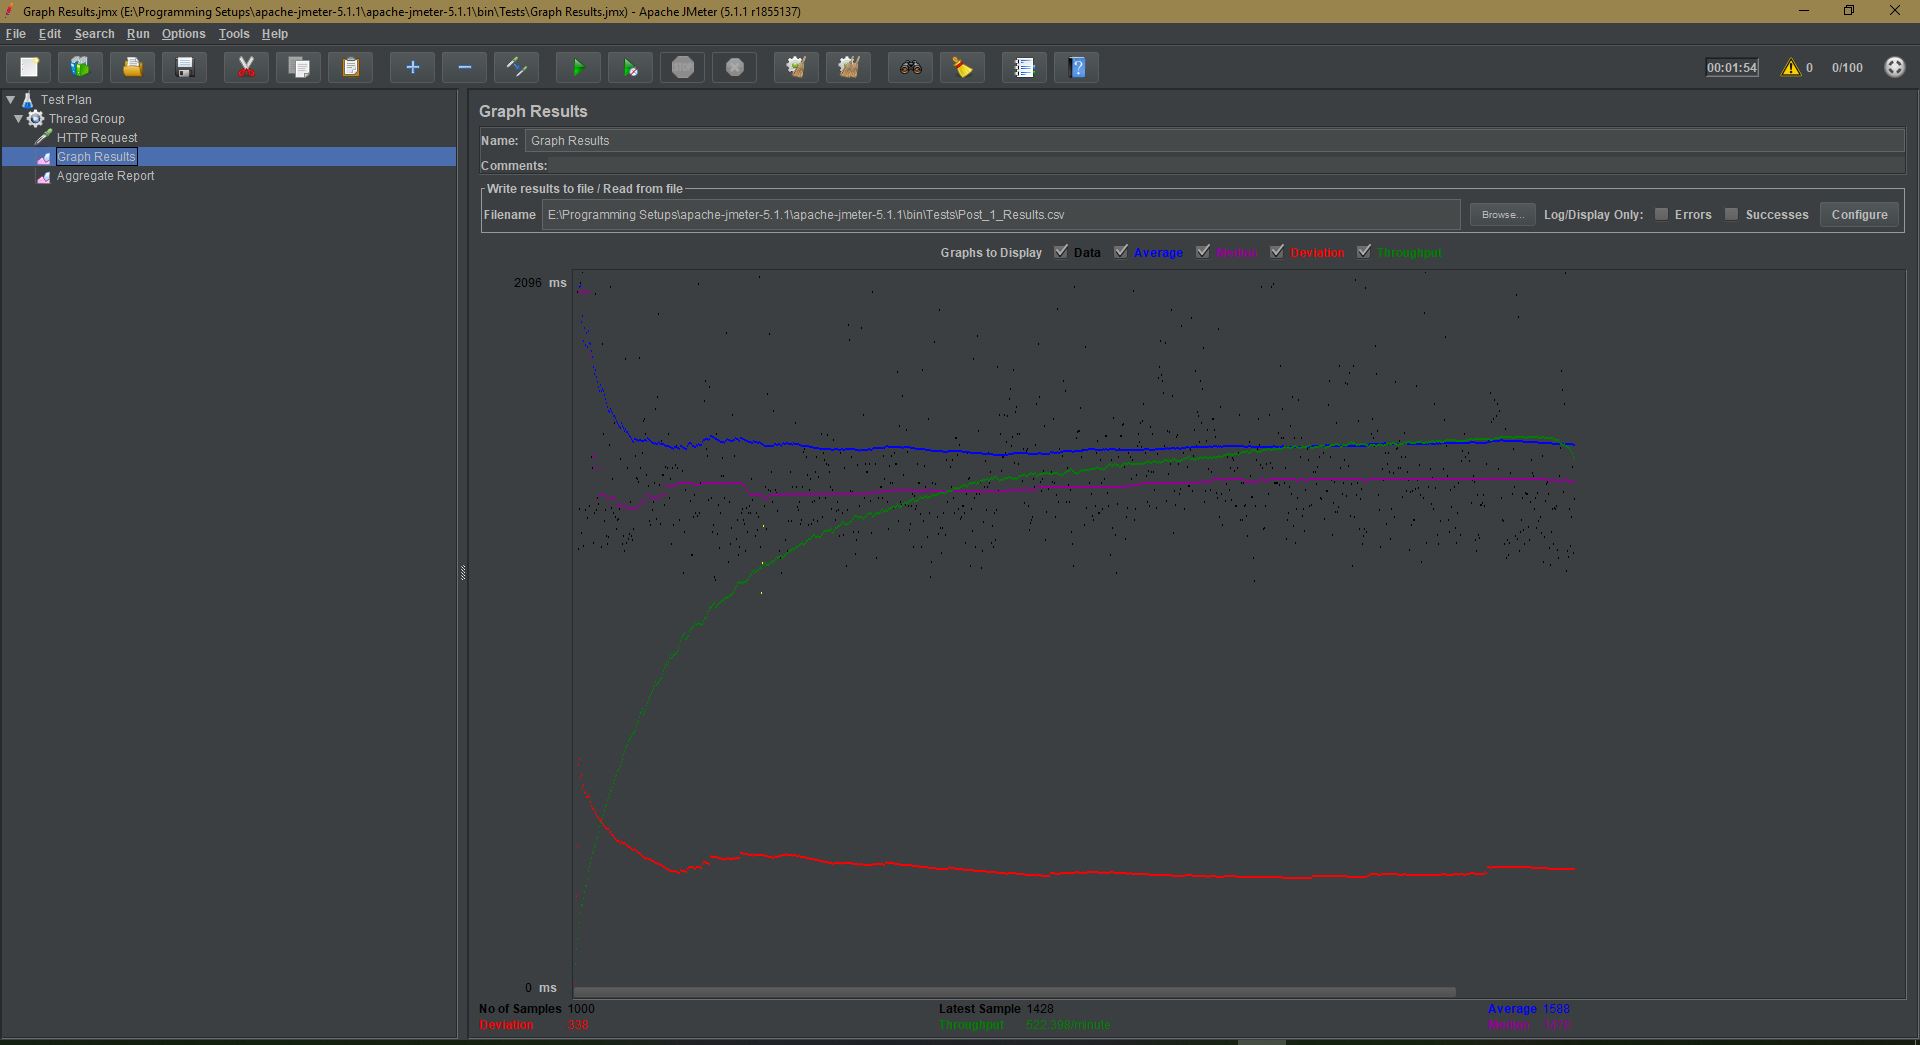This screenshot has width=1920, height=1045.
Task: Collapse the Thread Group tree node
Action: (x=18, y=118)
